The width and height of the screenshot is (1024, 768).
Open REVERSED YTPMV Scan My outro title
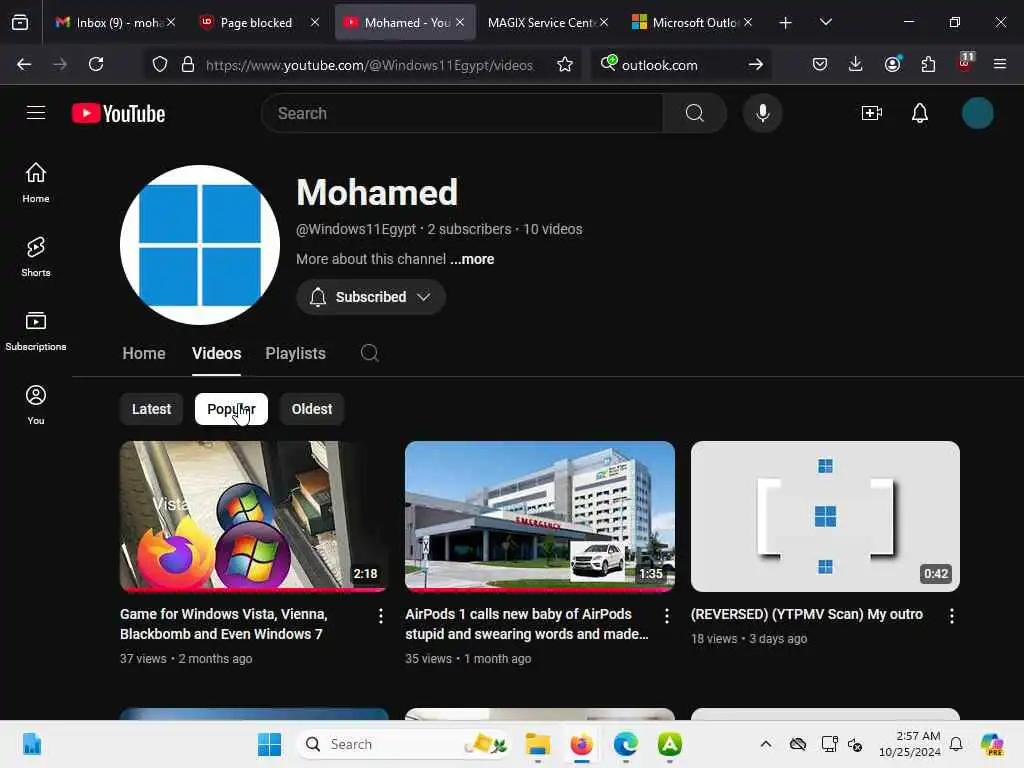click(x=807, y=614)
